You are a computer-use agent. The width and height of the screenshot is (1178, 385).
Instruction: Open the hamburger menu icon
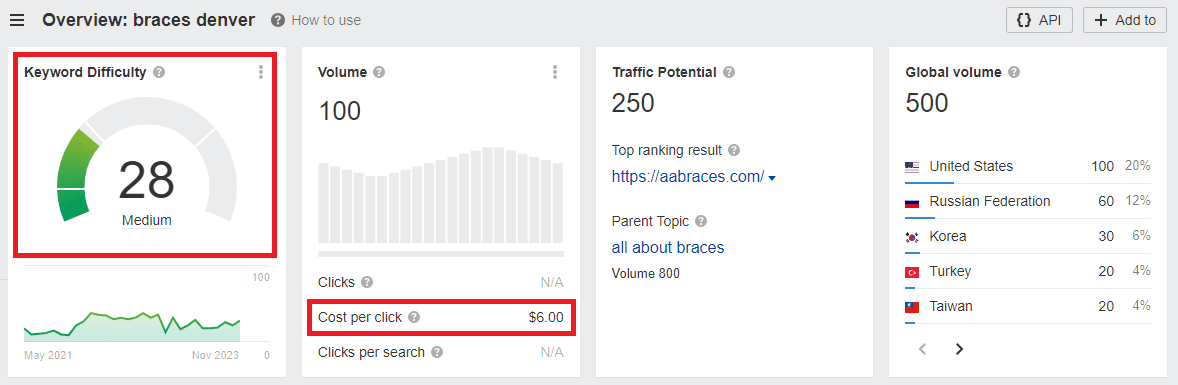coord(17,20)
